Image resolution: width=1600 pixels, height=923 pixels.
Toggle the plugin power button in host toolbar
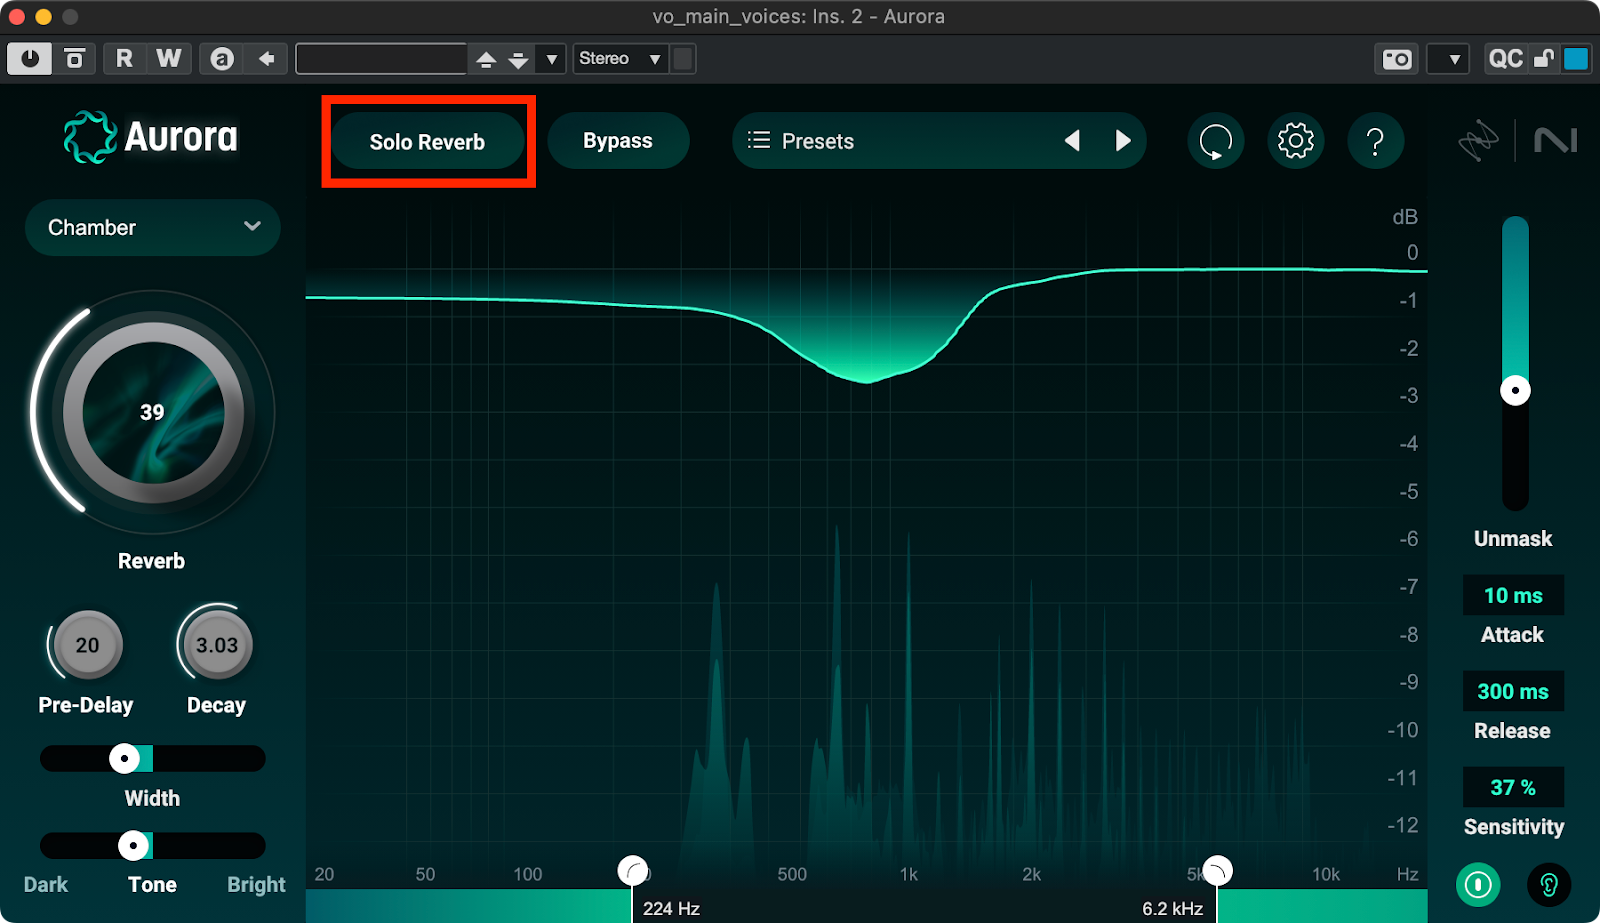pos(30,58)
